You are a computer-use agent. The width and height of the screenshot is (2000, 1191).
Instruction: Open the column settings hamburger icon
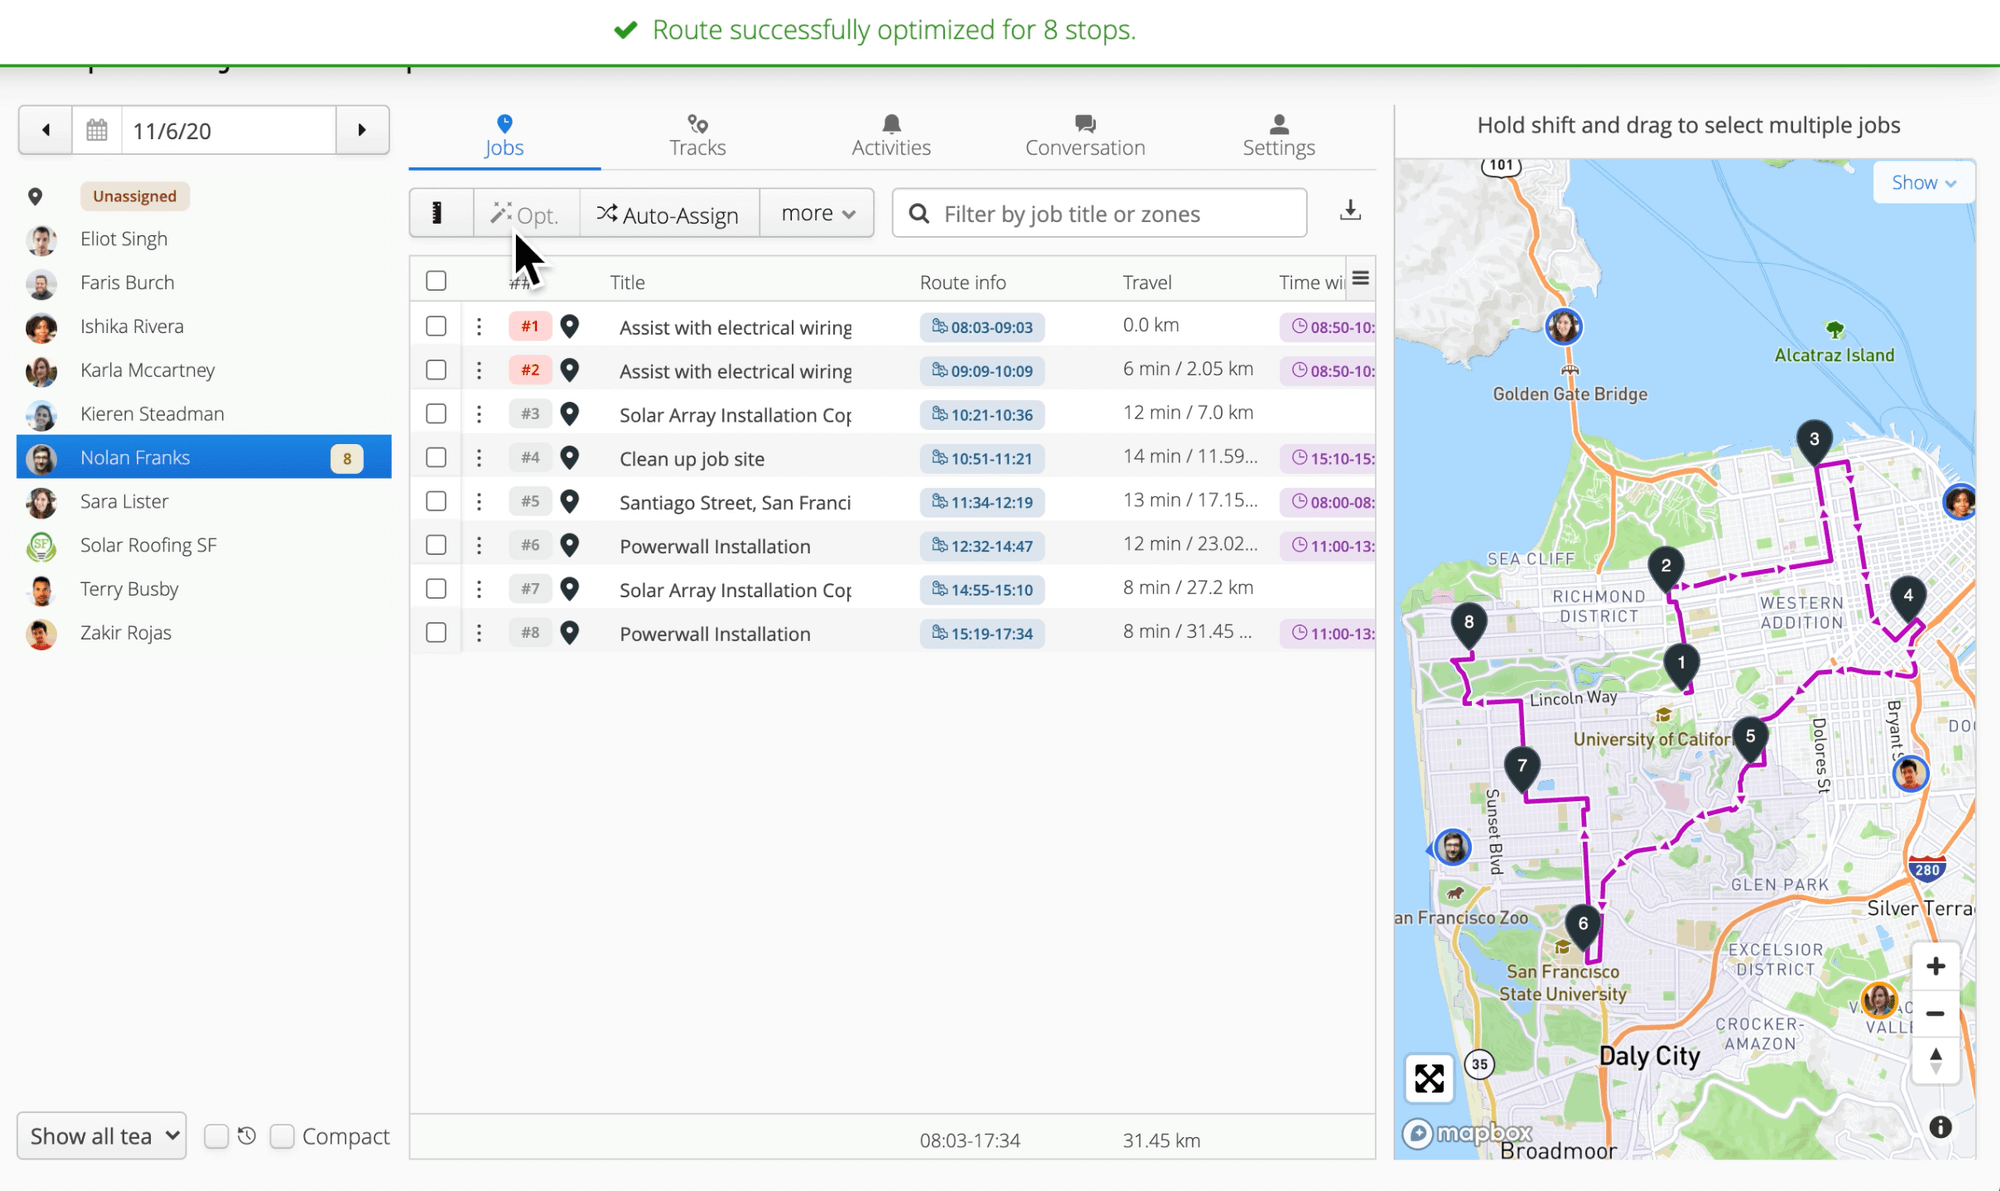coord(1360,279)
